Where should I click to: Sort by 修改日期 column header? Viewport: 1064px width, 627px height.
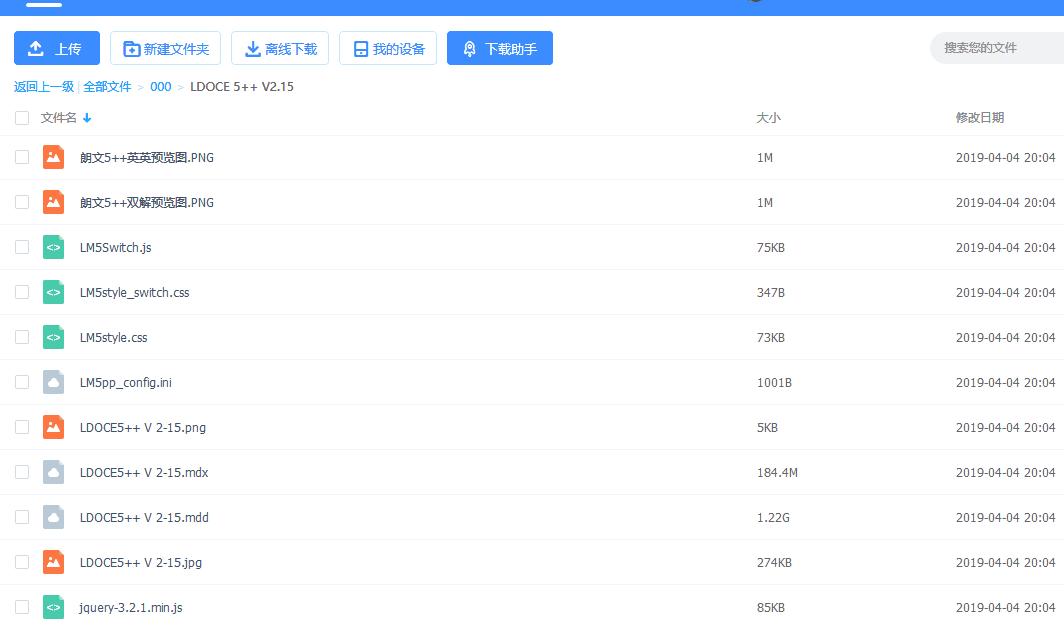click(x=980, y=118)
